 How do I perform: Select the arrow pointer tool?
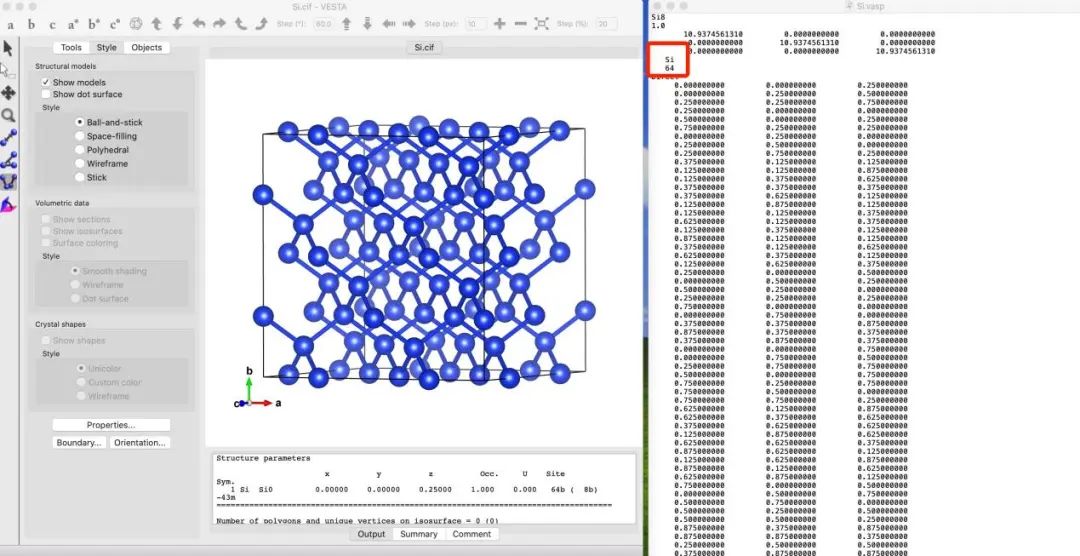(x=8, y=48)
